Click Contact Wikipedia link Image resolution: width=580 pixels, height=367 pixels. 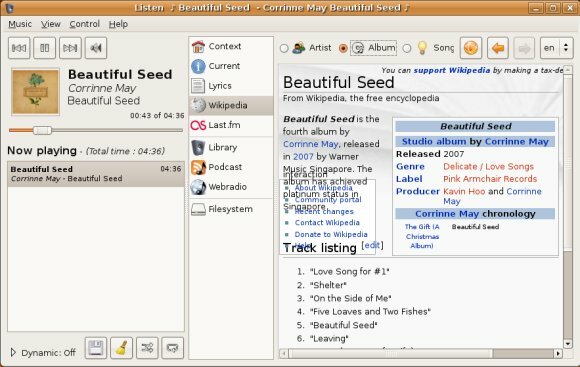(327, 223)
